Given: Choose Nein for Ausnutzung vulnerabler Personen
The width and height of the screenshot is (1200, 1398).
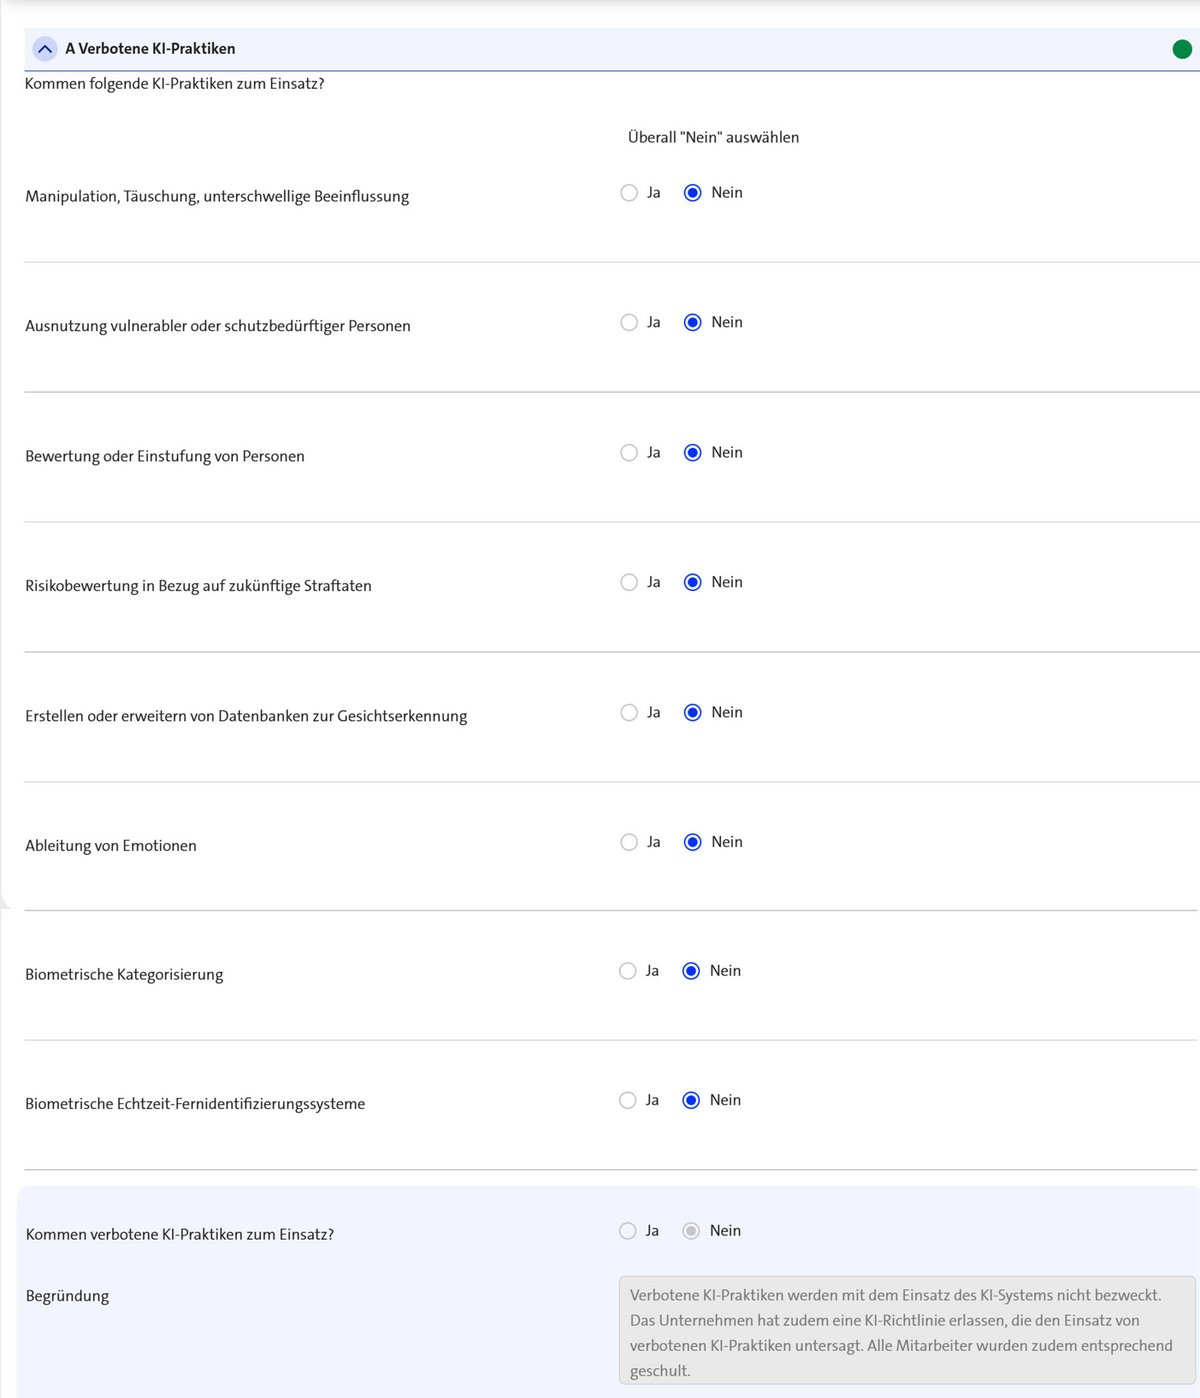Looking at the screenshot, I should (x=692, y=322).
